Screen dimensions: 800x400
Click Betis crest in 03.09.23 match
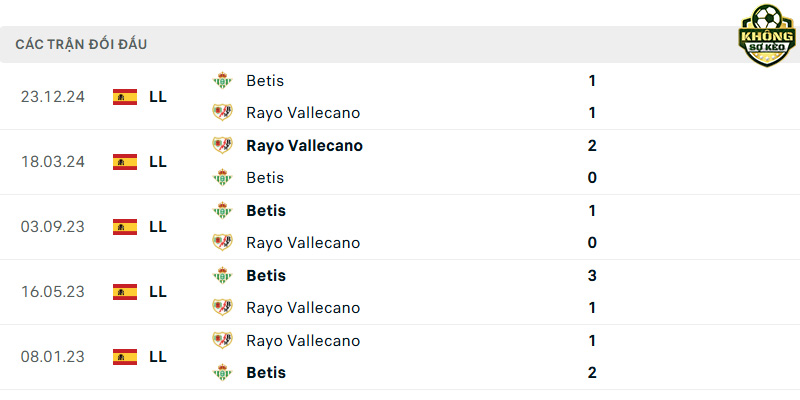(222, 210)
